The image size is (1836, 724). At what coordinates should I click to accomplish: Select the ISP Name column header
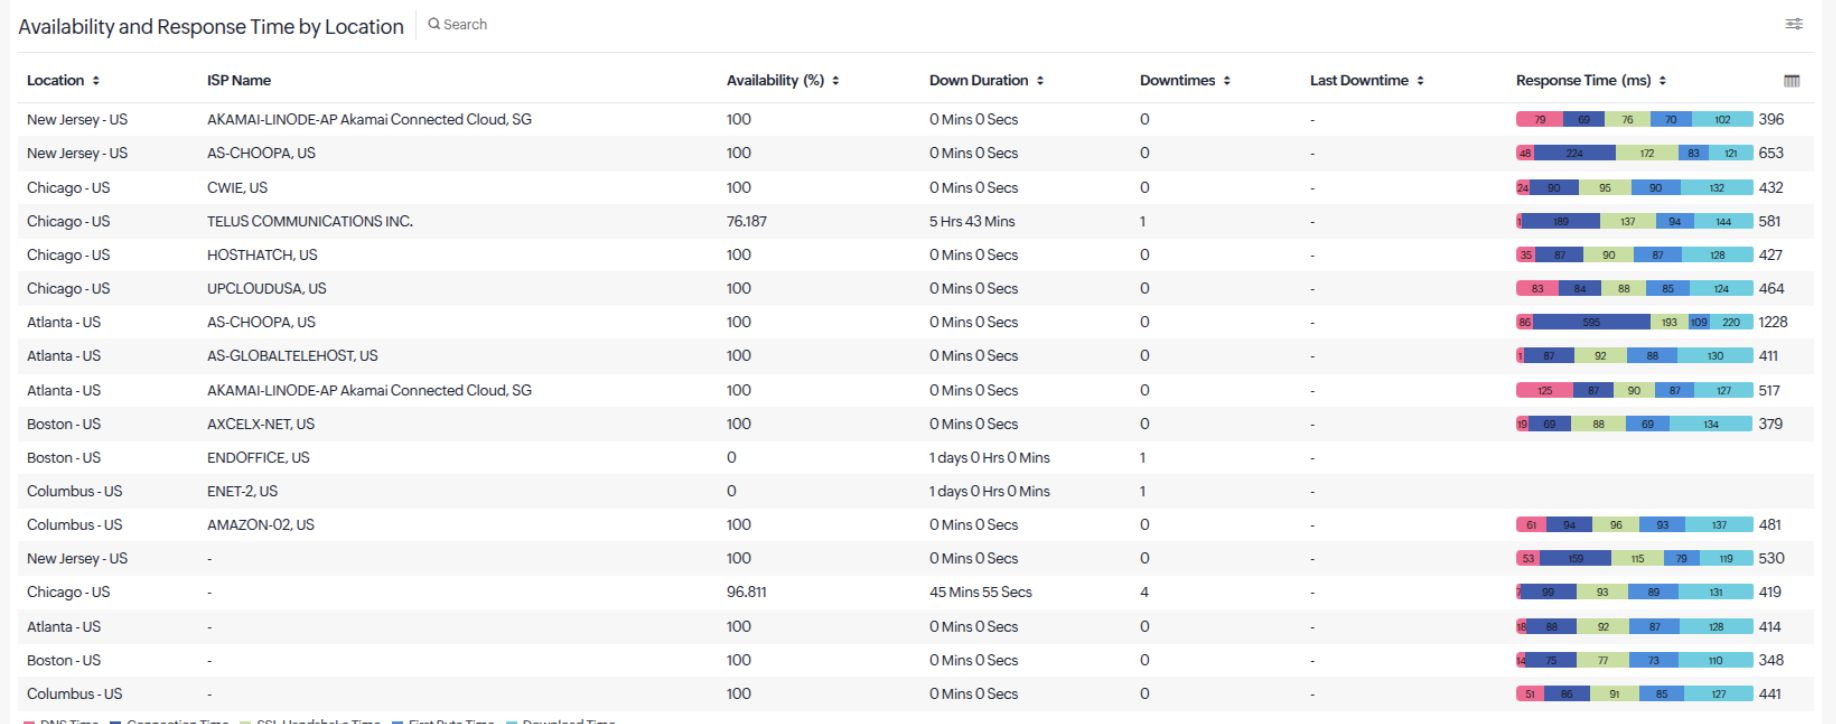click(239, 81)
